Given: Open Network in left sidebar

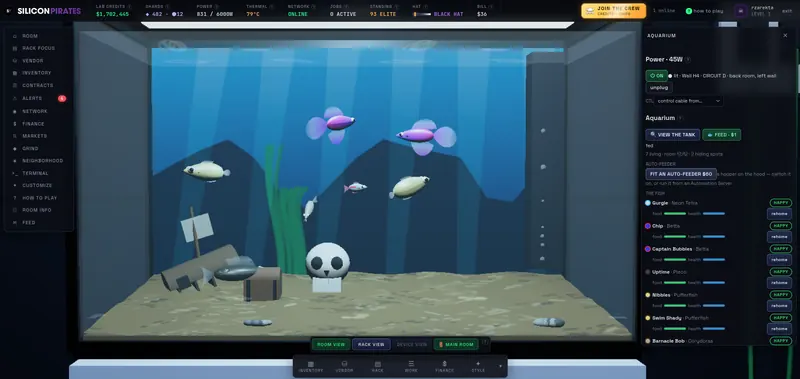Looking at the screenshot, I should tap(38, 111).
